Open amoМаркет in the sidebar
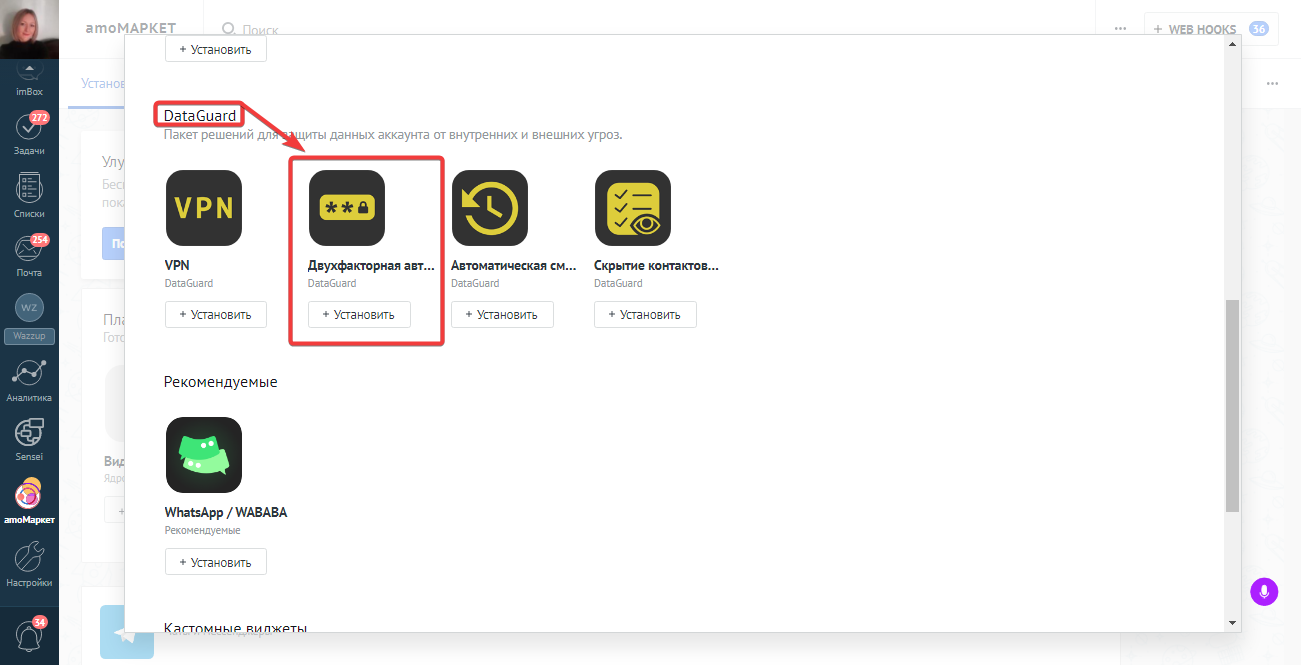The width and height of the screenshot is (1301, 665). pos(29,503)
